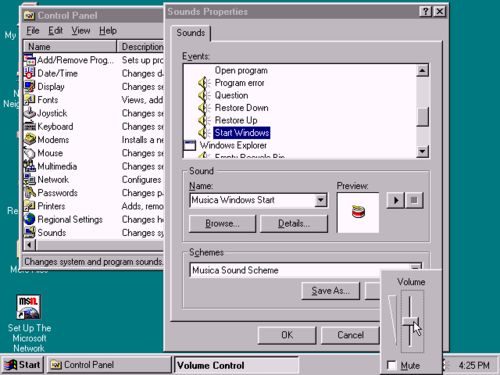Play the sound preview
Viewport: 500px width, 375px height.
[x=396, y=200]
